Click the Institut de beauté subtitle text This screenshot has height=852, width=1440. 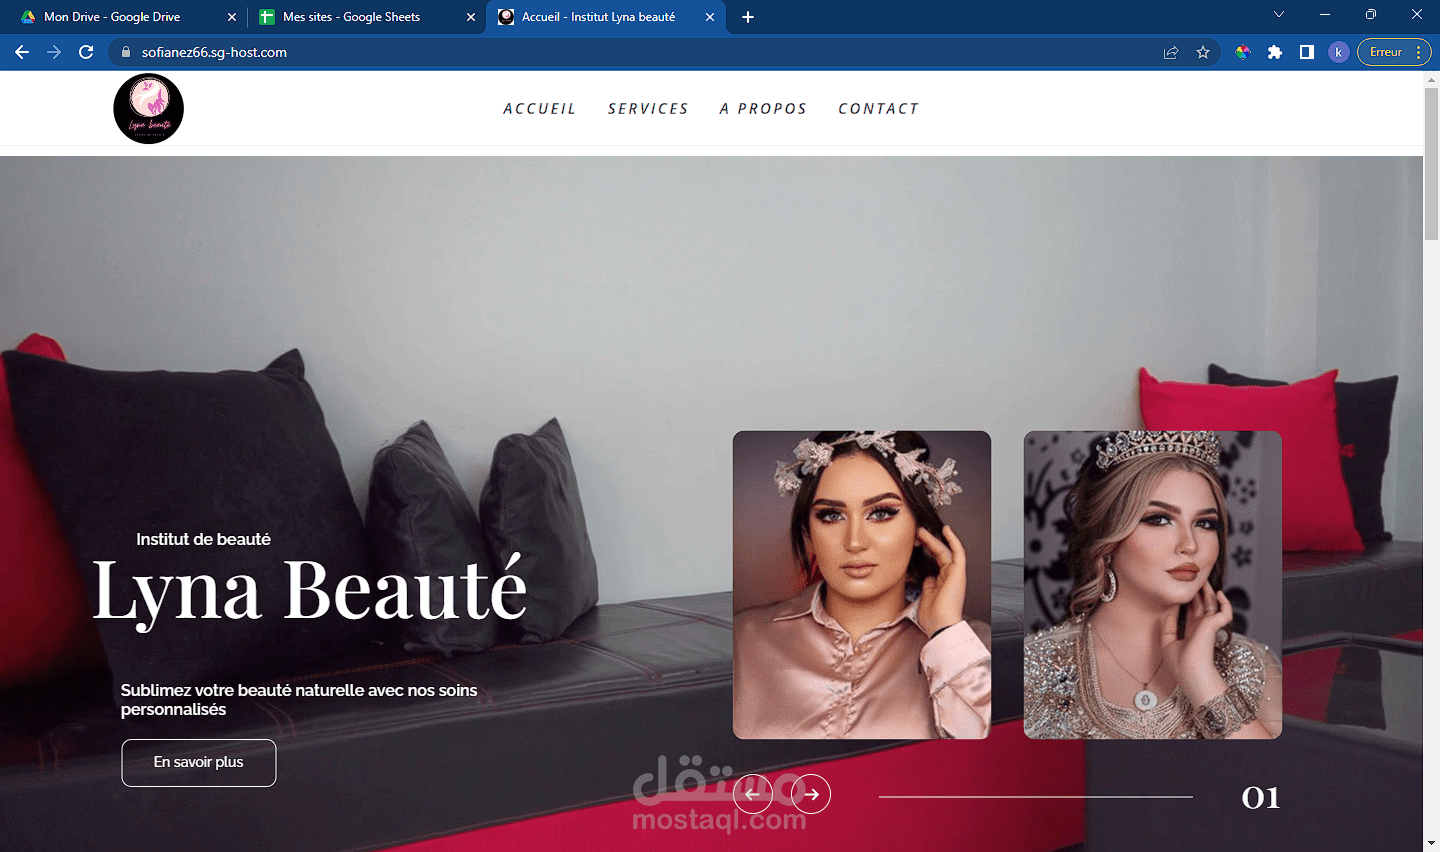click(x=204, y=539)
